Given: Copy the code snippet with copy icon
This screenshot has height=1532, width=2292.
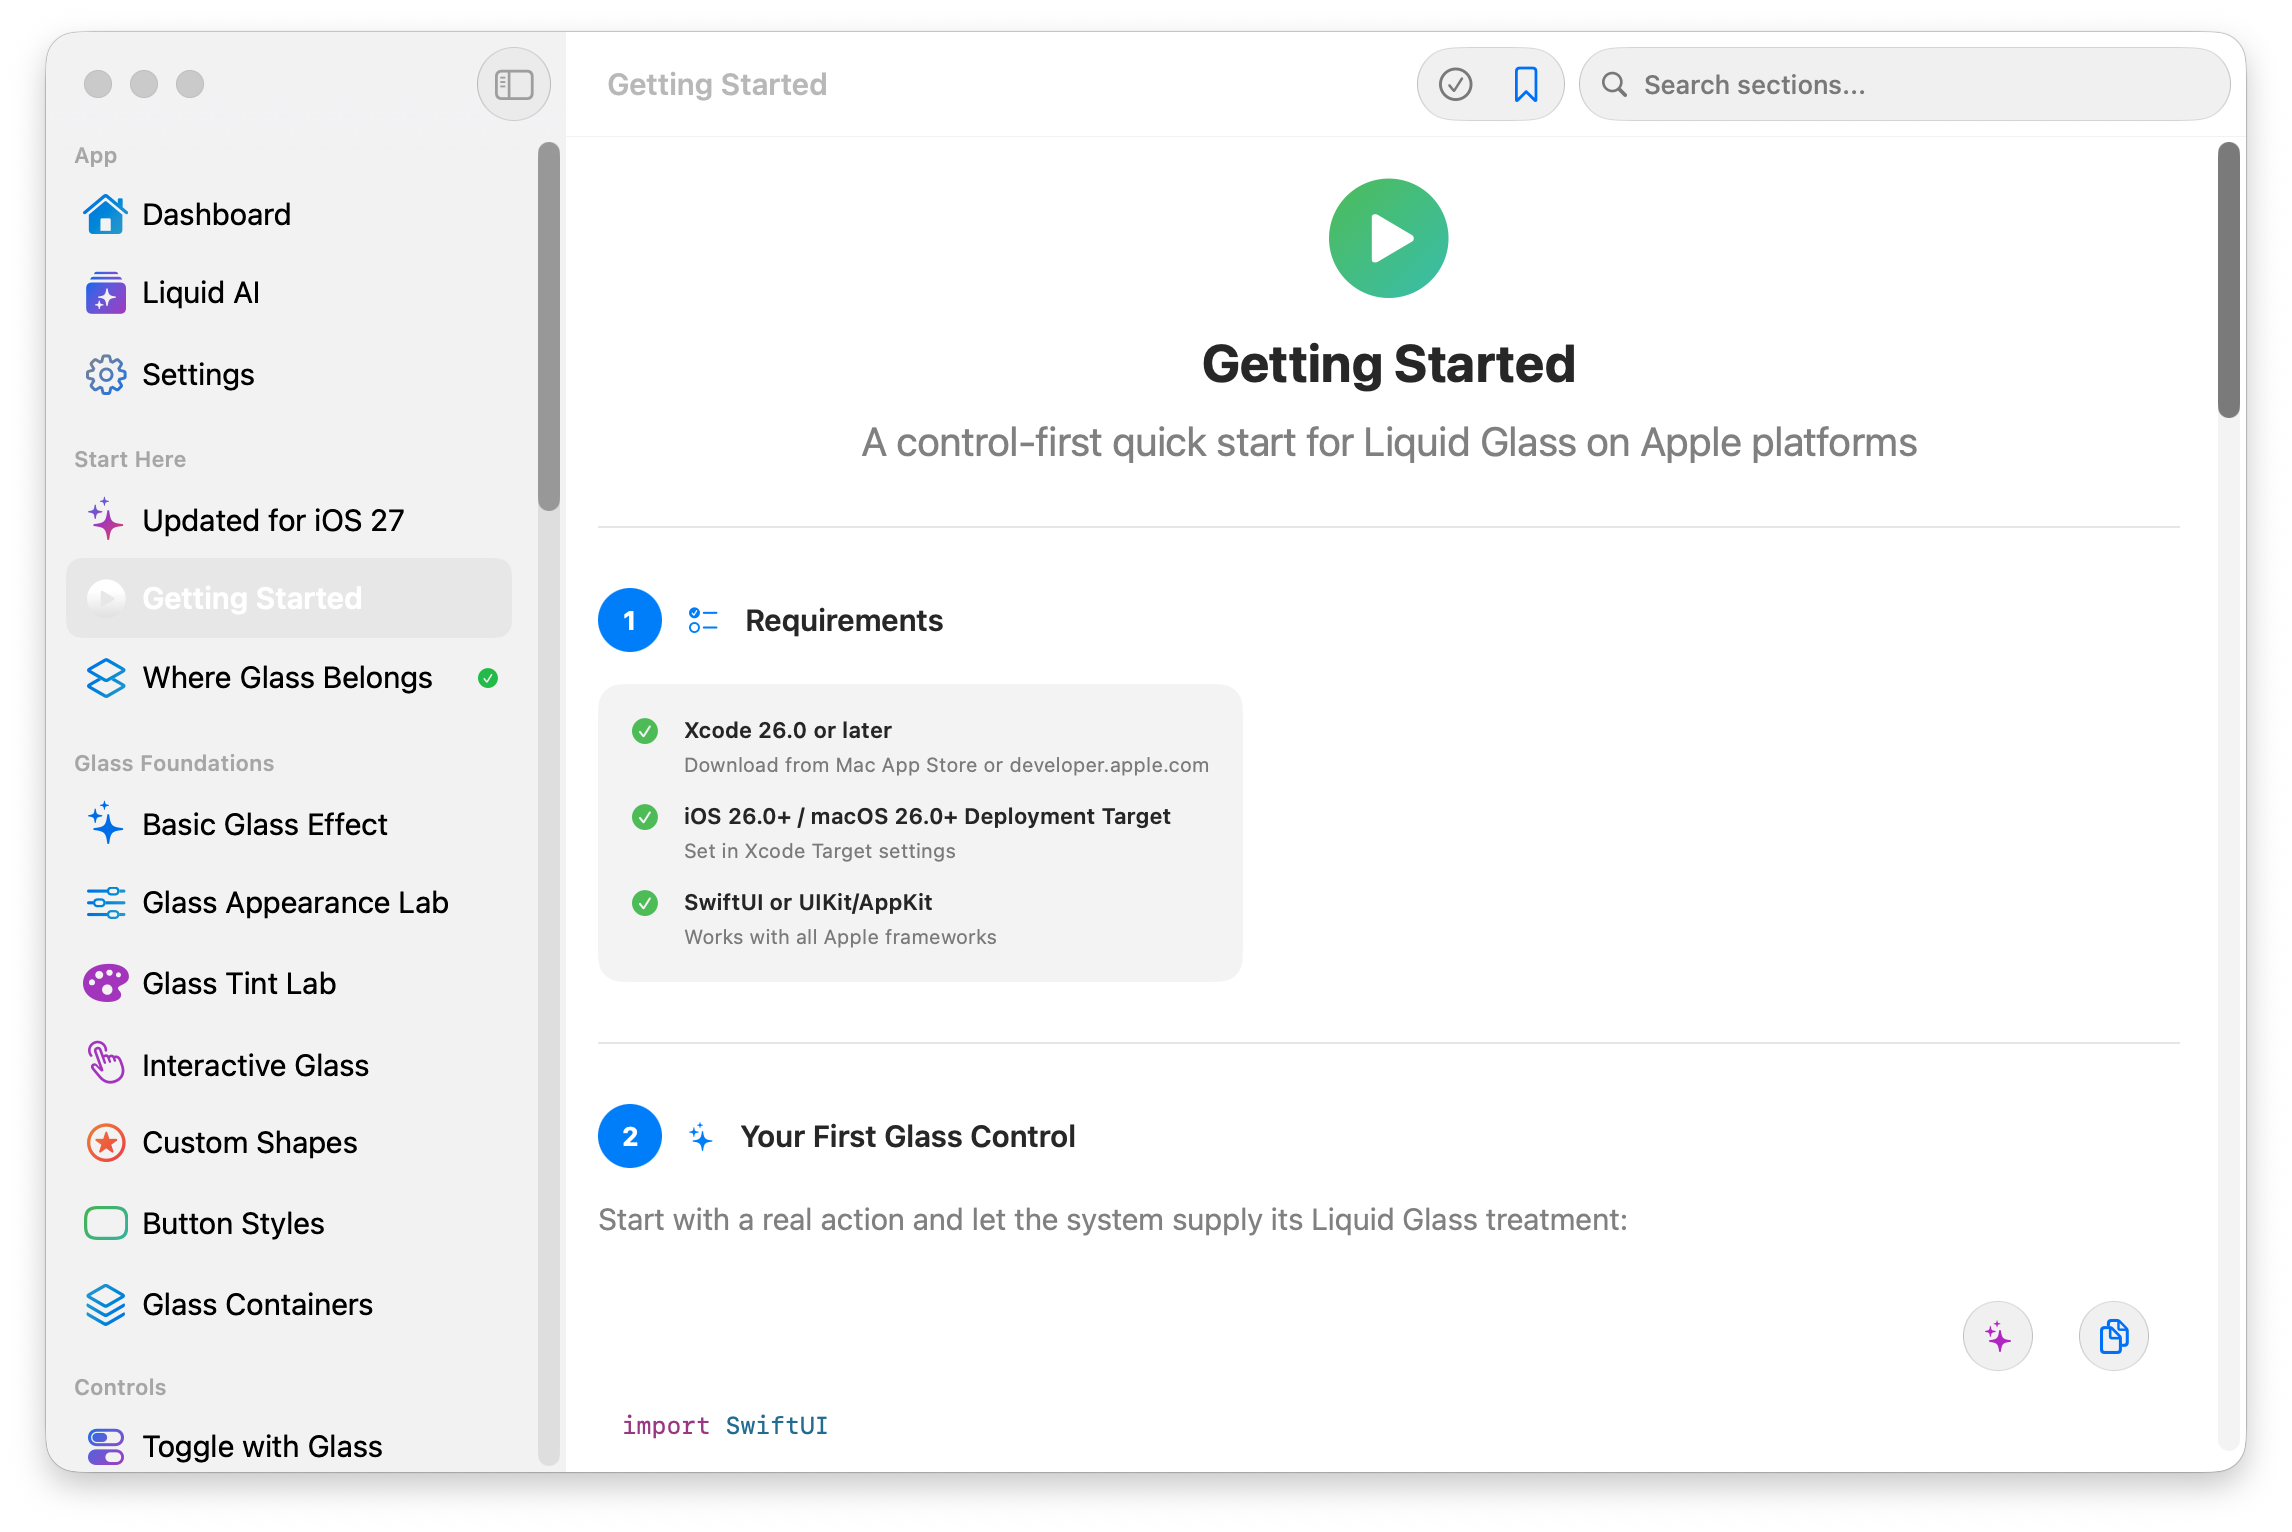Looking at the screenshot, I should pos(2114,1336).
